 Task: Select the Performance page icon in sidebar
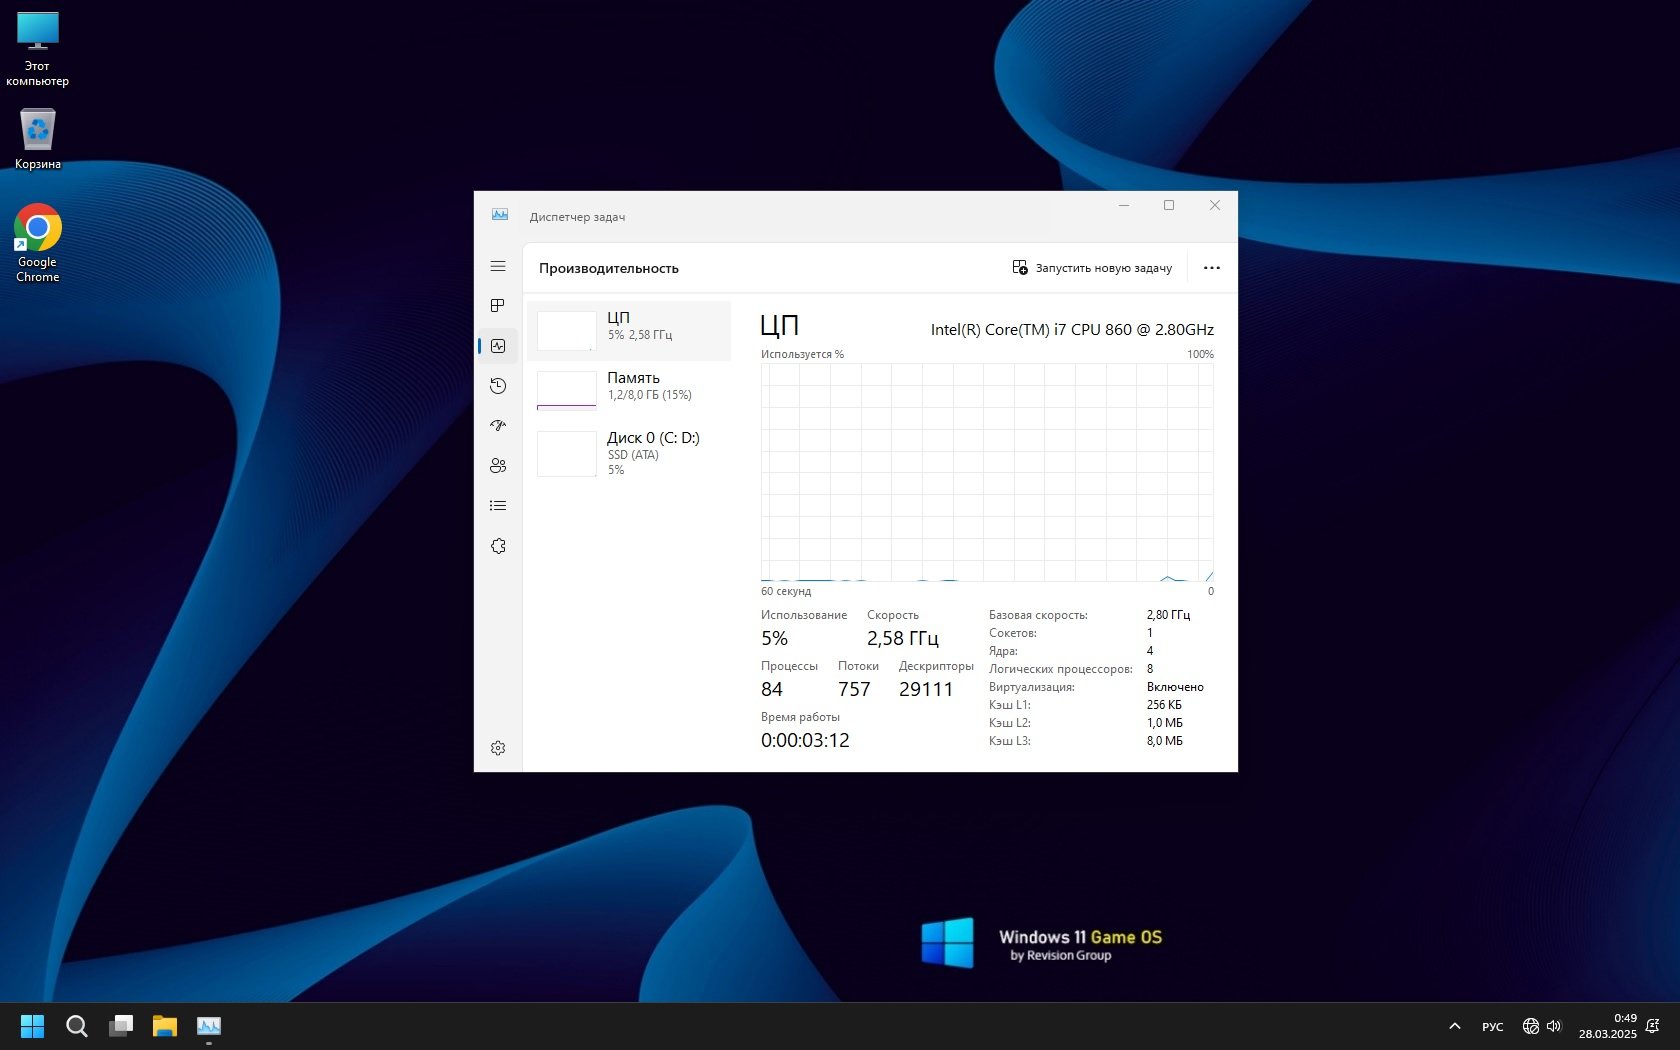pos(498,346)
